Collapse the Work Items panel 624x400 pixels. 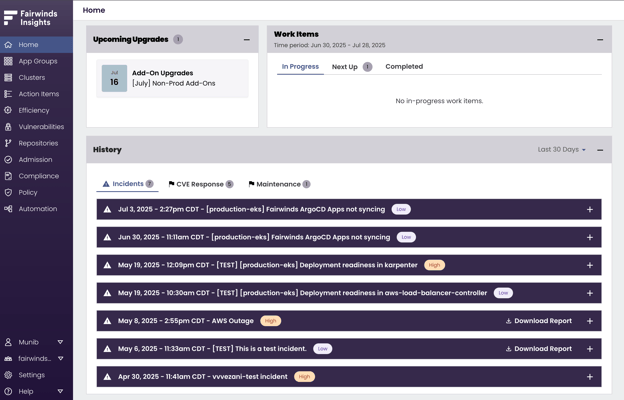pyautogui.click(x=600, y=39)
